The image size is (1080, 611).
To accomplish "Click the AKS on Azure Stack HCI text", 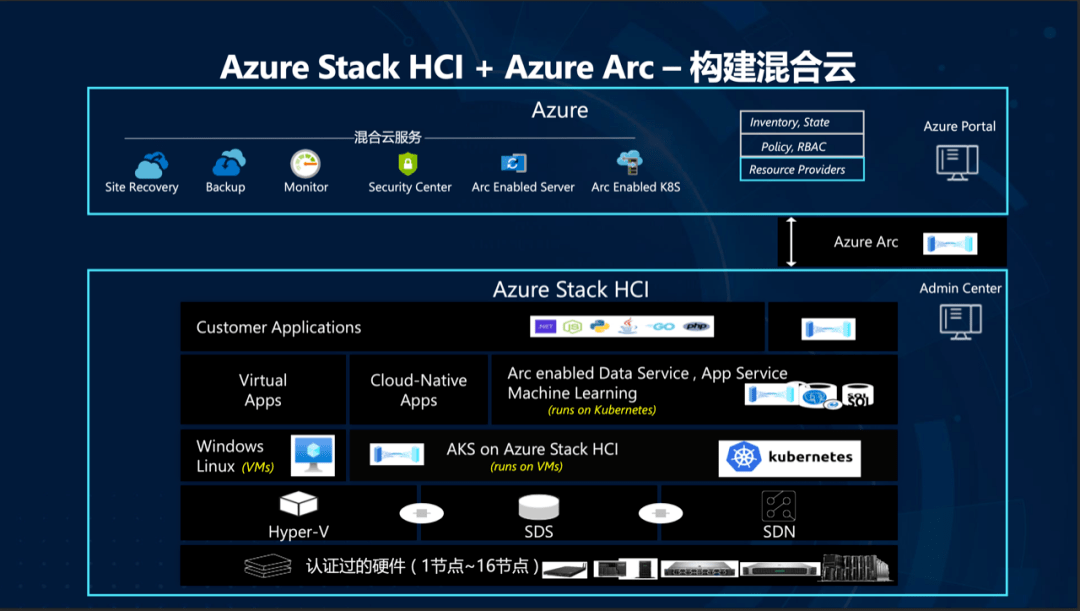I will tap(532, 449).
